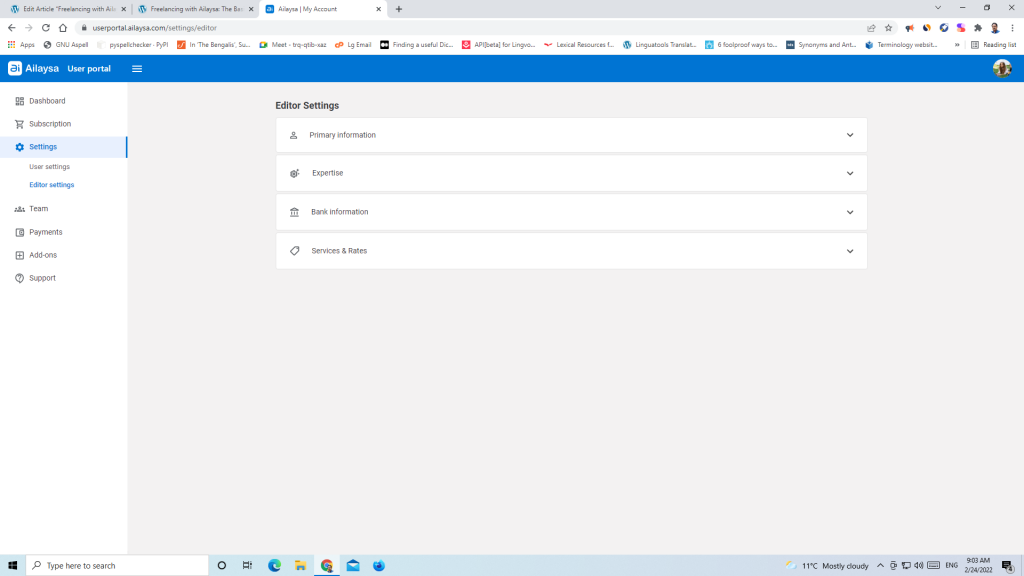This screenshot has height=576, width=1024.
Task: Toggle the hamburger menu icon
Action: [x=137, y=69]
